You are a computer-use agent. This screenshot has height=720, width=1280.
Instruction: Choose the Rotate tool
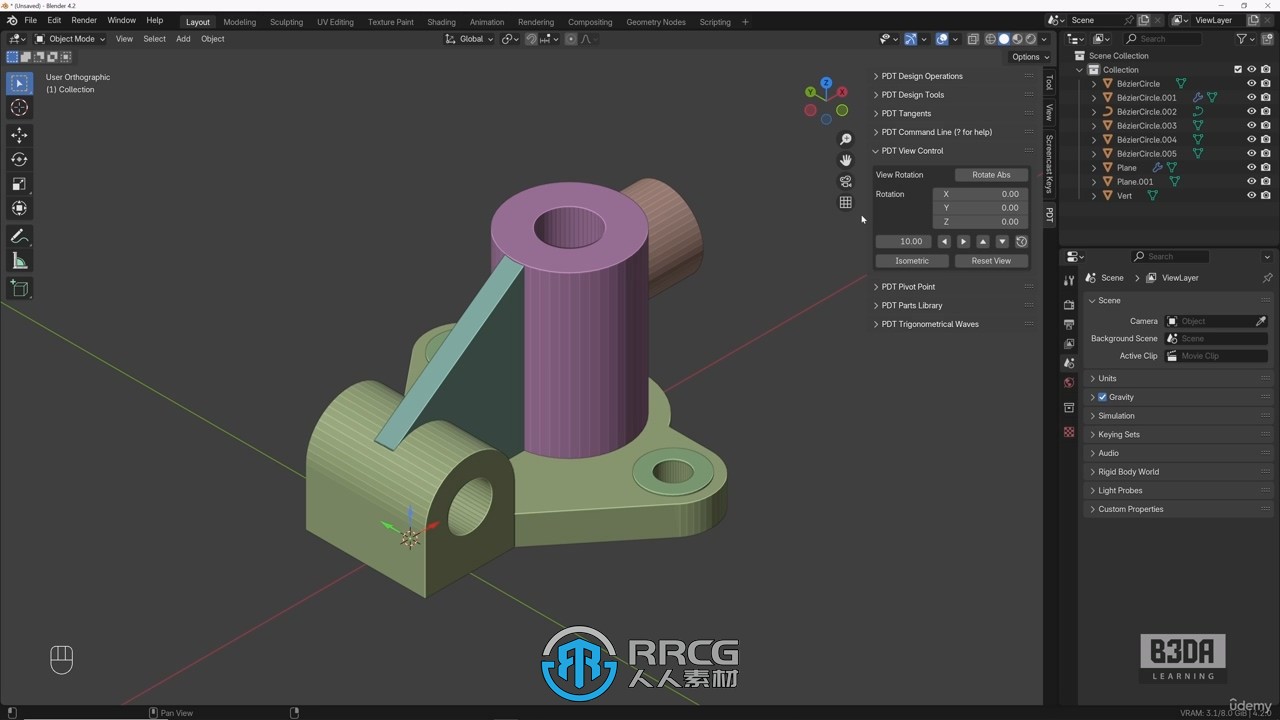click(x=19, y=159)
